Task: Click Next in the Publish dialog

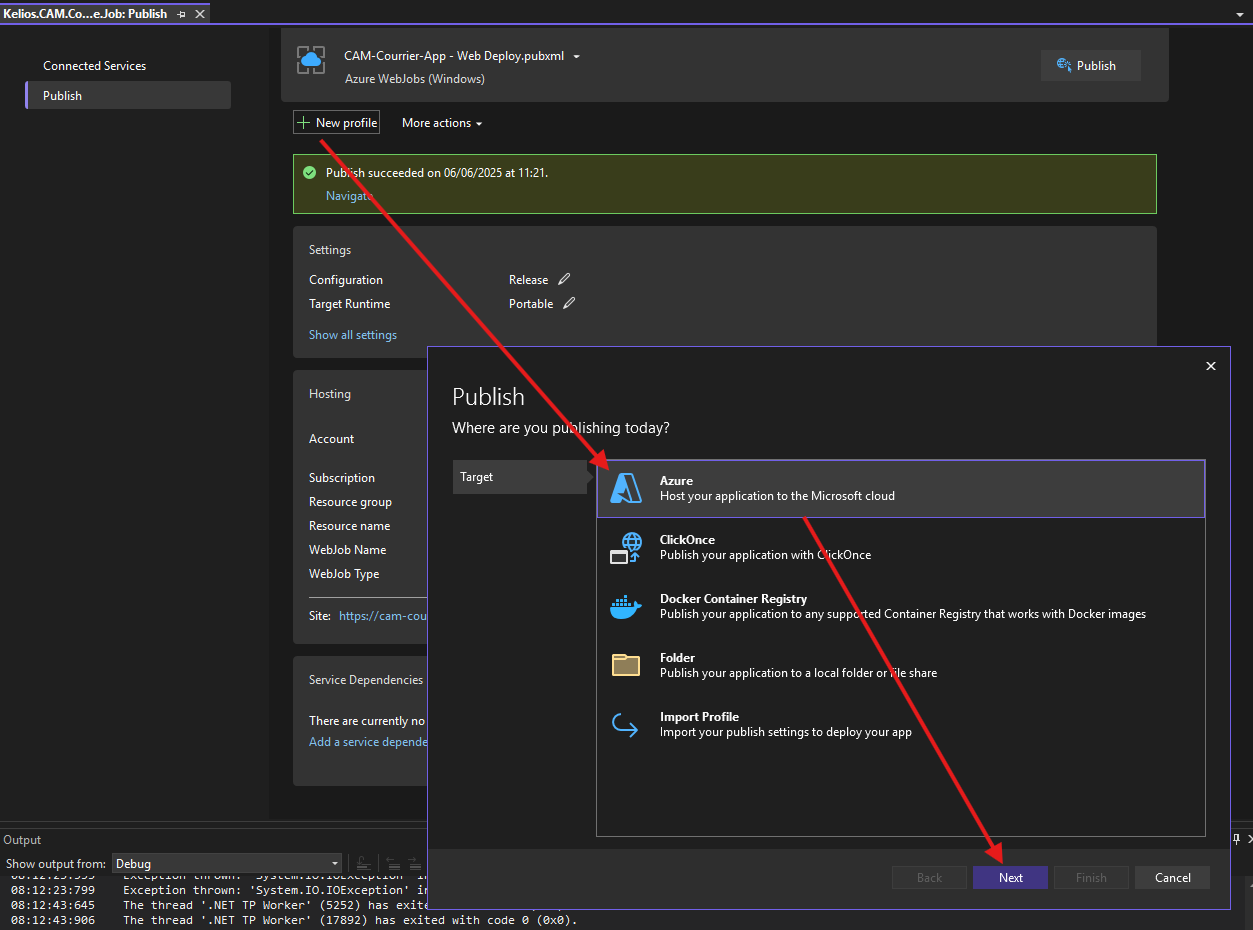Action: [1010, 878]
